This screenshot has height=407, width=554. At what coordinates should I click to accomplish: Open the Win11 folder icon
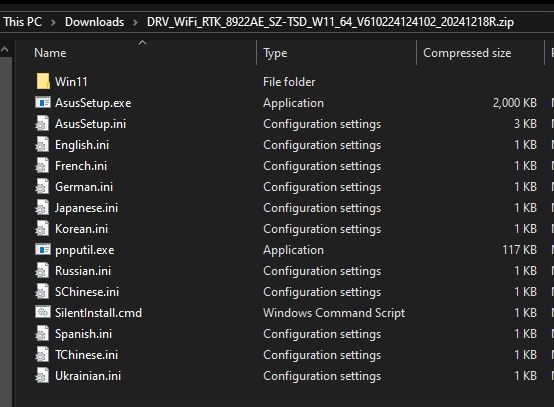tap(43, 82)
